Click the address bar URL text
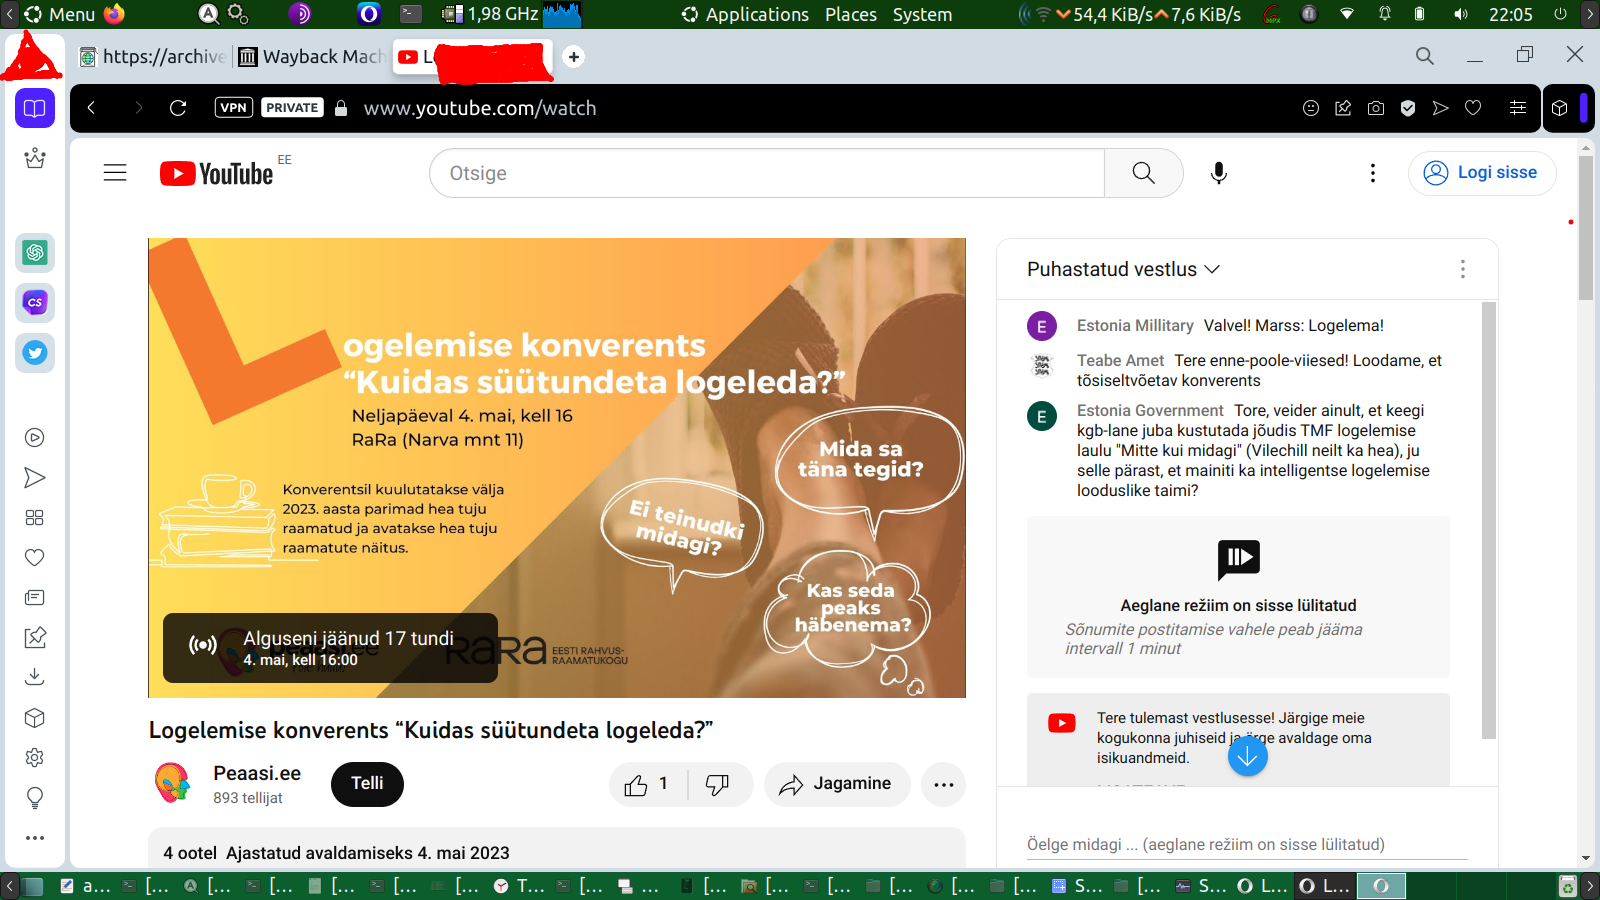Viewport: 1600px width, 900px height. point(480,108)
